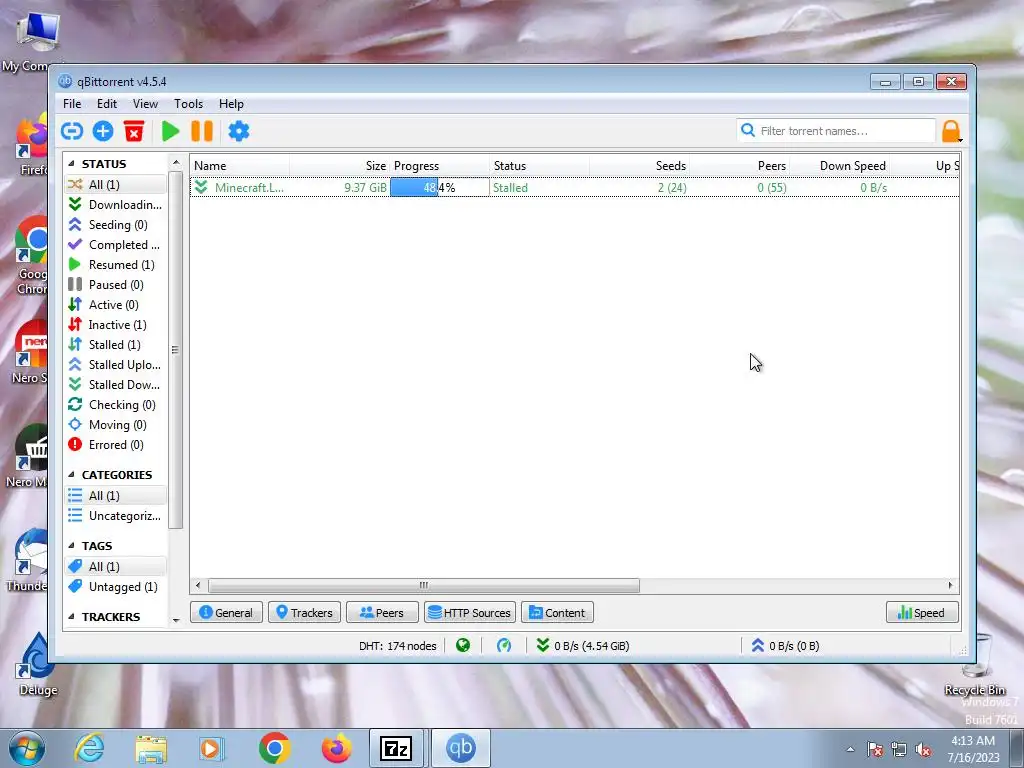
Task: Click the connection status globe icon
Action: pos(463,645)
